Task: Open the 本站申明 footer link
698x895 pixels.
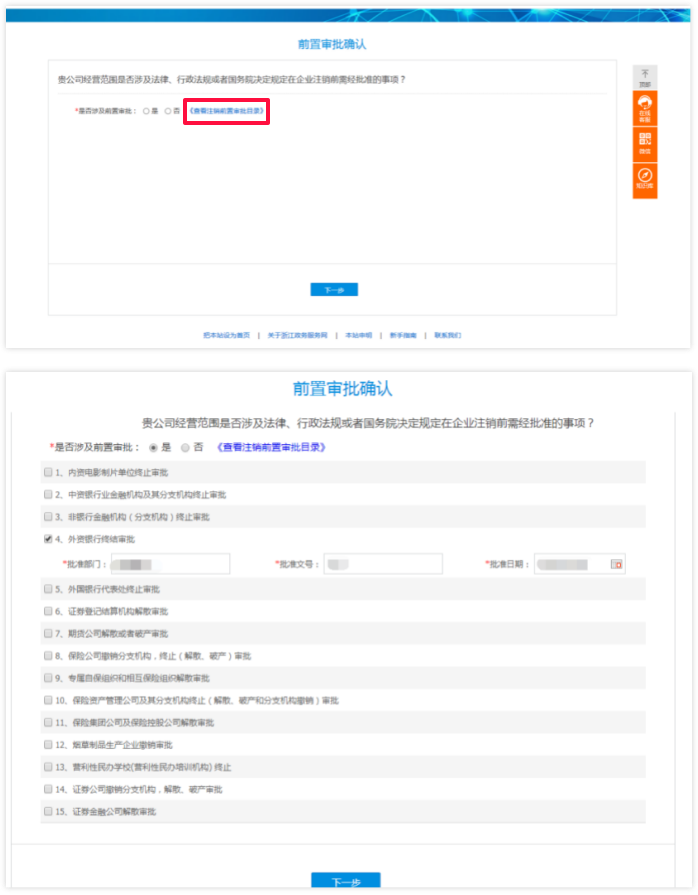Action: point(358,335)
